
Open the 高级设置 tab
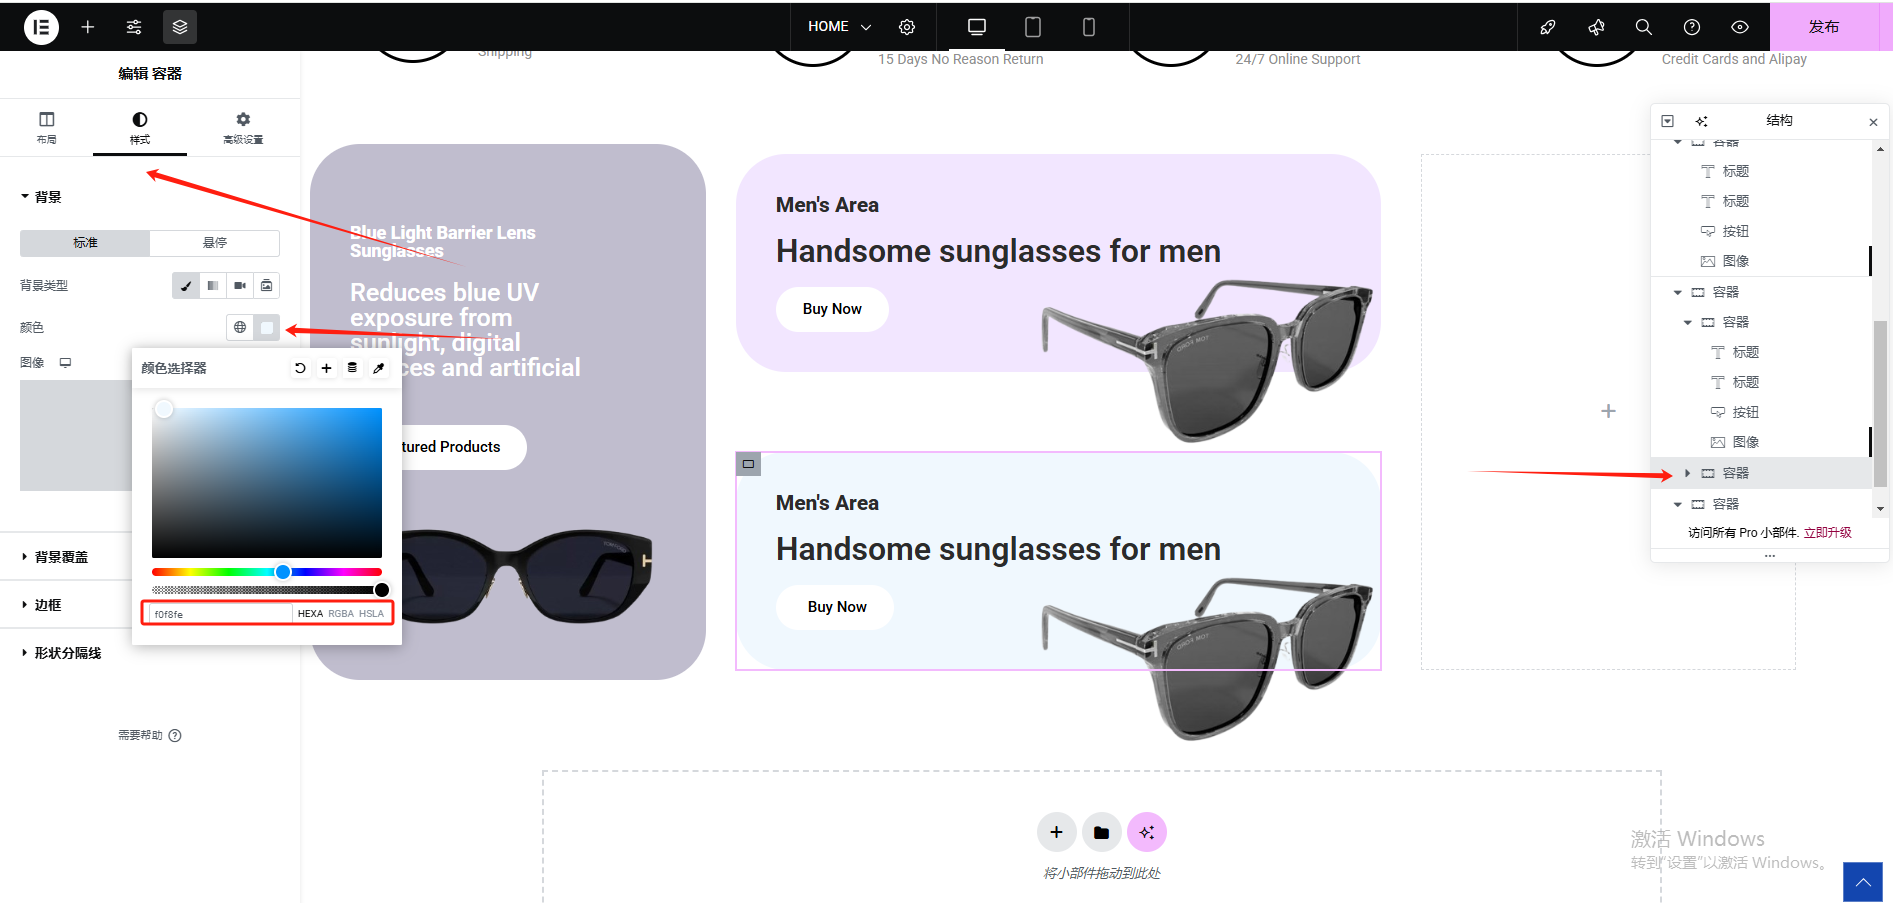coord(243,127)
